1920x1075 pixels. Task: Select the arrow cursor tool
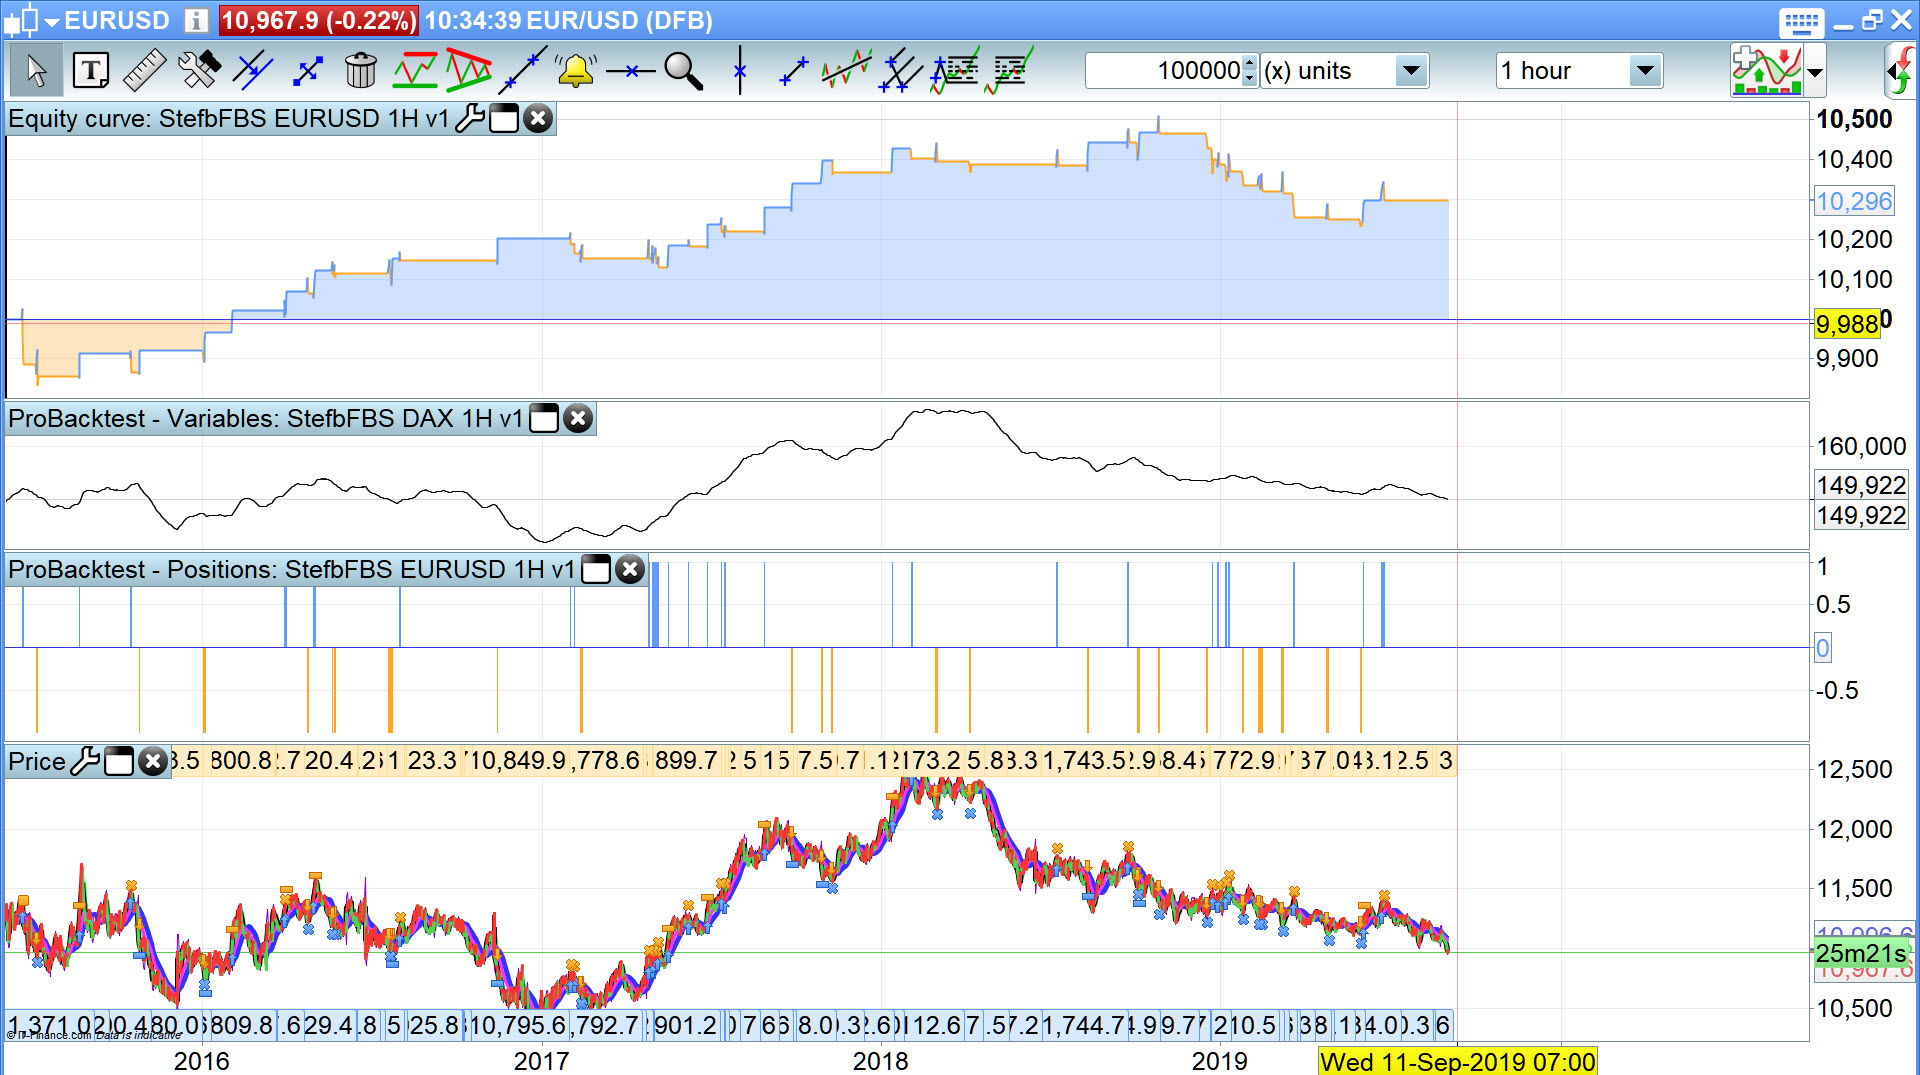click(36, 71)
